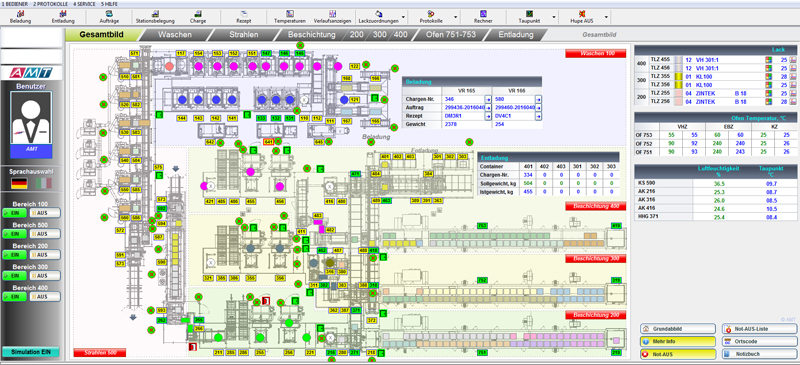Switch to the Waschen tab
Viewport: 800px width, 365px height.
pos(174,35)
